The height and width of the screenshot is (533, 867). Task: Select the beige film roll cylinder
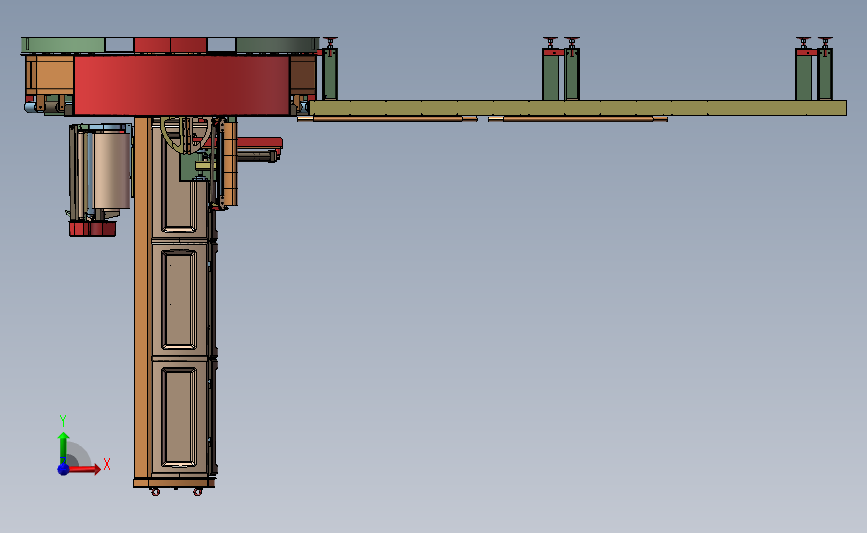pos(112,170)
